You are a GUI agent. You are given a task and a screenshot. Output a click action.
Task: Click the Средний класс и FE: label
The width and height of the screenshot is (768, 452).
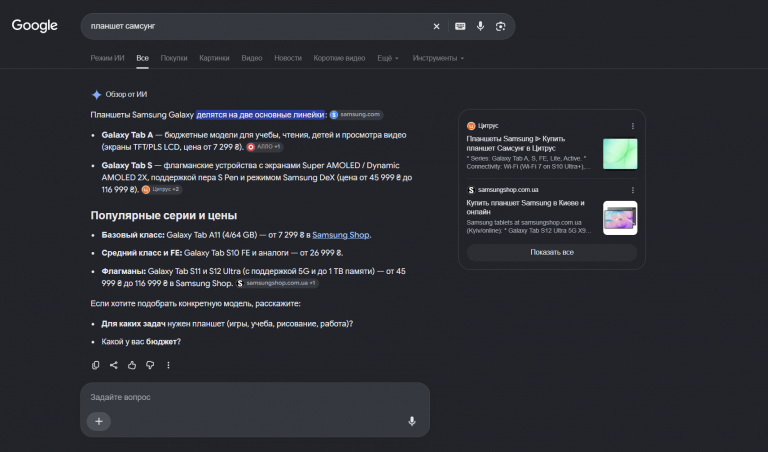[142, 253]
